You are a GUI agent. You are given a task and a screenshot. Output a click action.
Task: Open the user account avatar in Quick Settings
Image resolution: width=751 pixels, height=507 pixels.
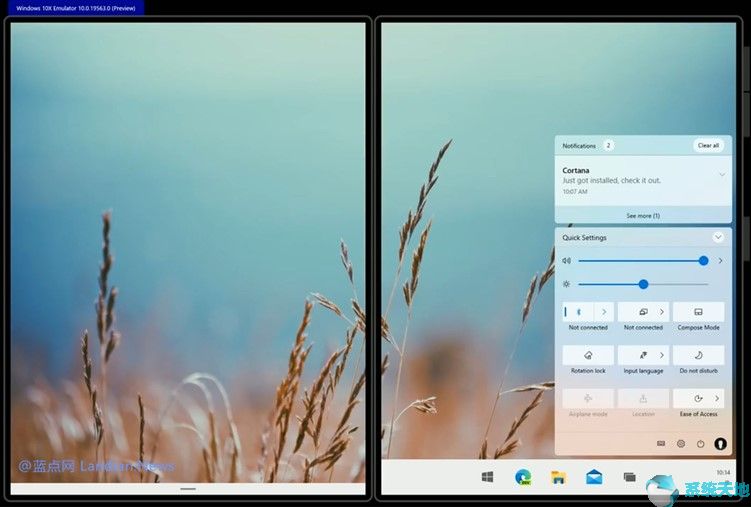click(720, 444)
